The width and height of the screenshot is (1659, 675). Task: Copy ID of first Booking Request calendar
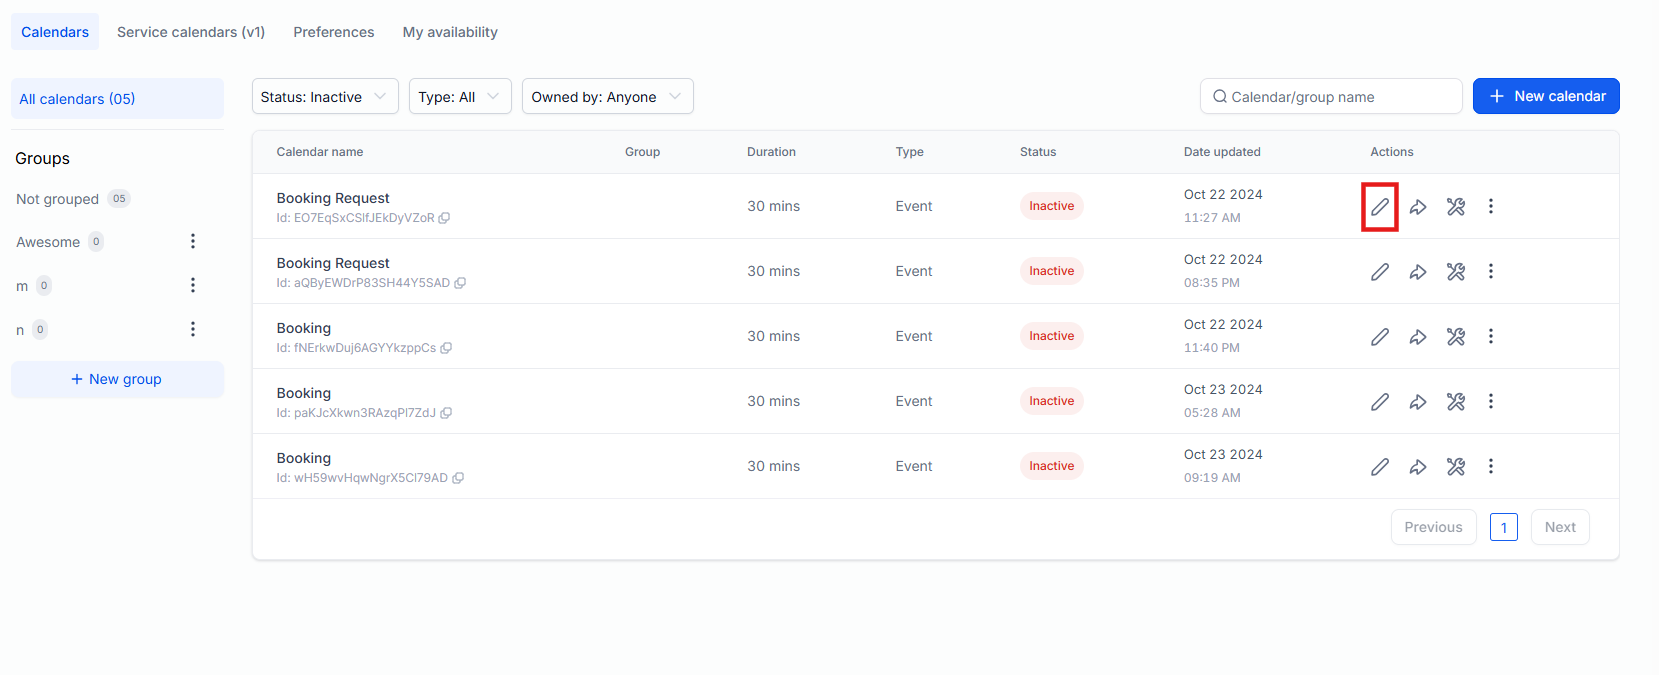(444, 218)
